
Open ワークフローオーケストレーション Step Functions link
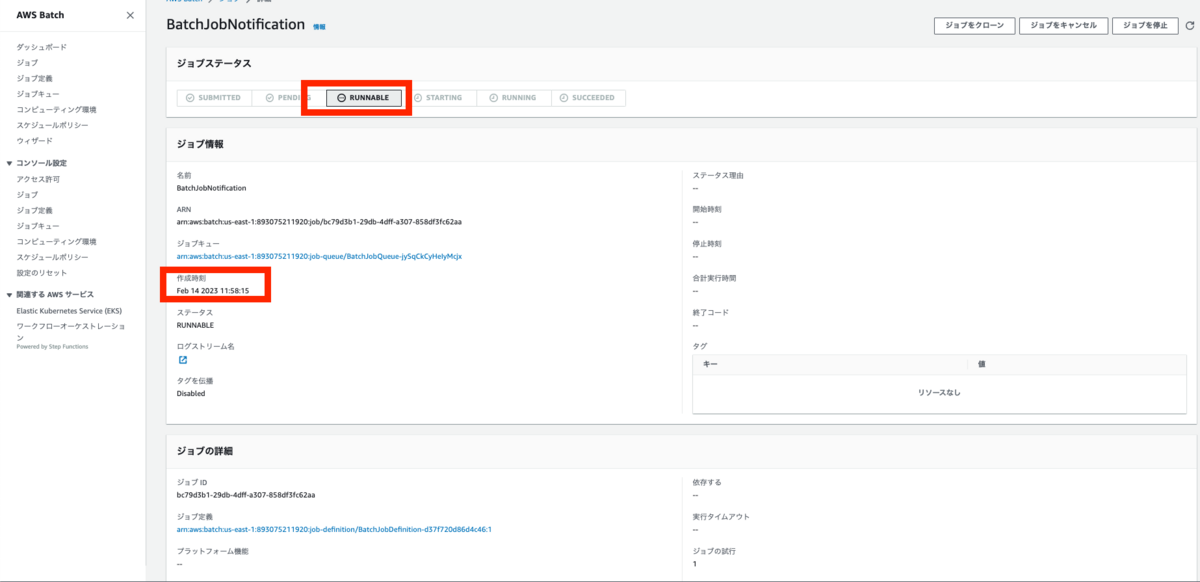(70, 331)
